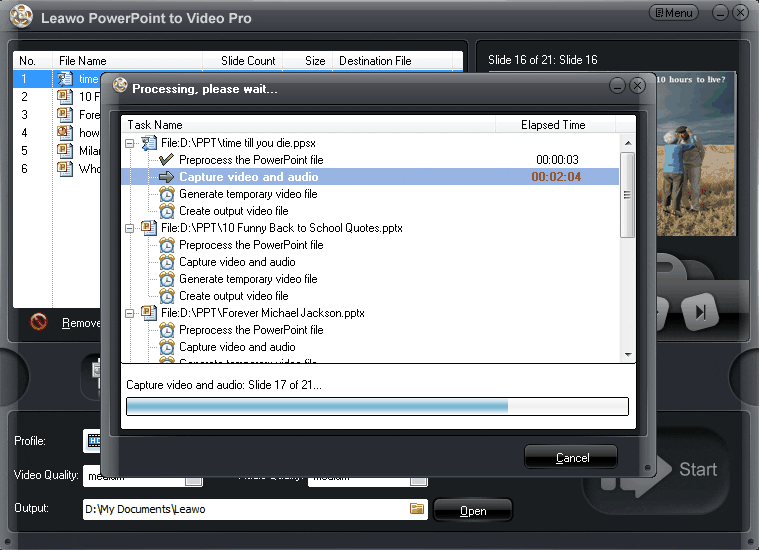Viewport: 759px width, 550px height.
Task: Click the Cancel button in processing dialog
Action: (571, 457)
